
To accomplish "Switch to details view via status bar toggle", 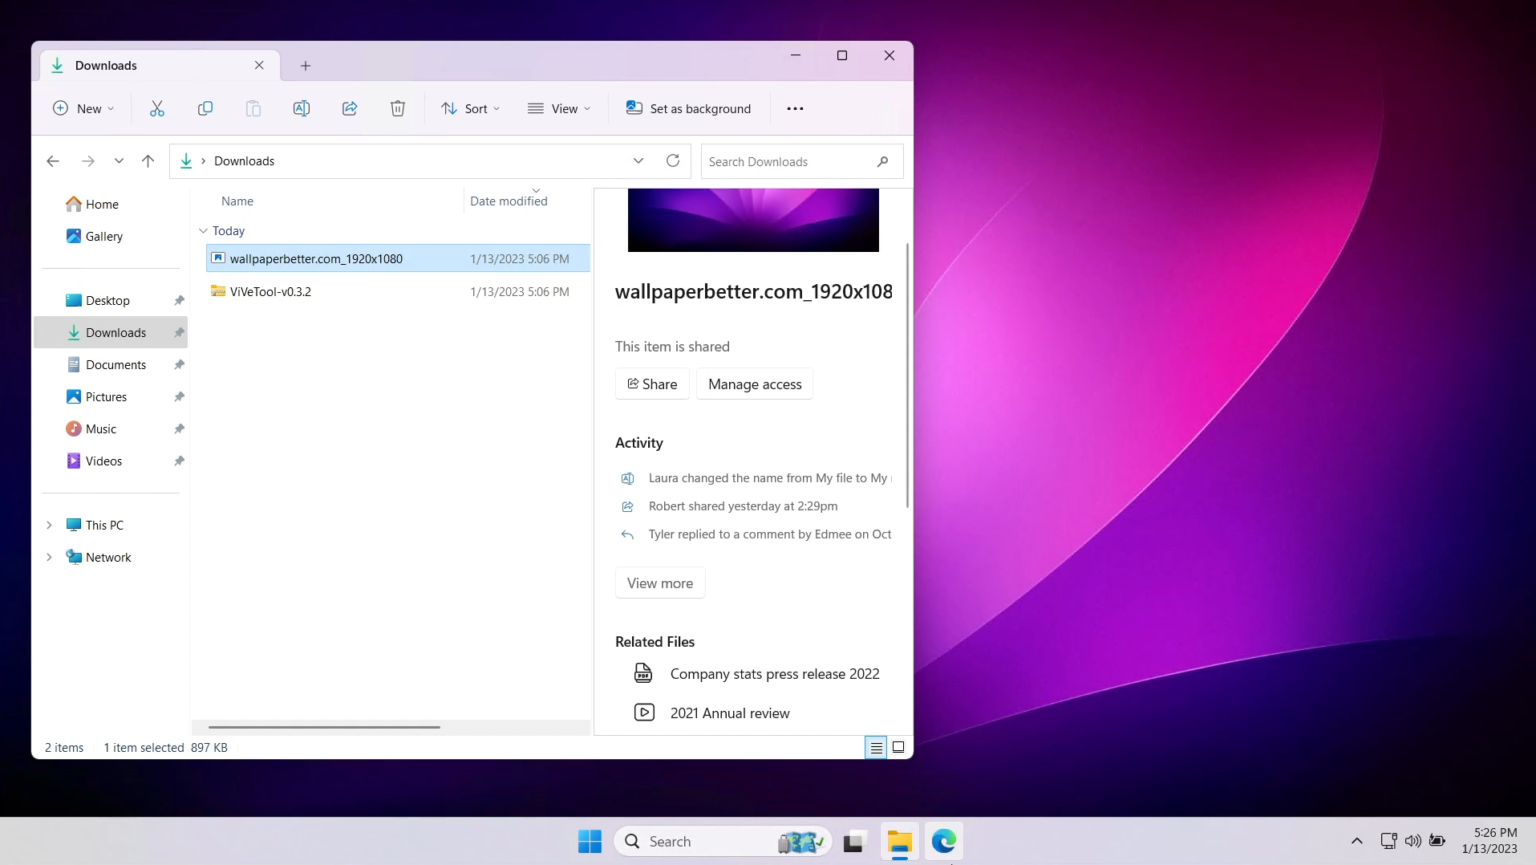I will pyautogui.click(x=875, y=747).
